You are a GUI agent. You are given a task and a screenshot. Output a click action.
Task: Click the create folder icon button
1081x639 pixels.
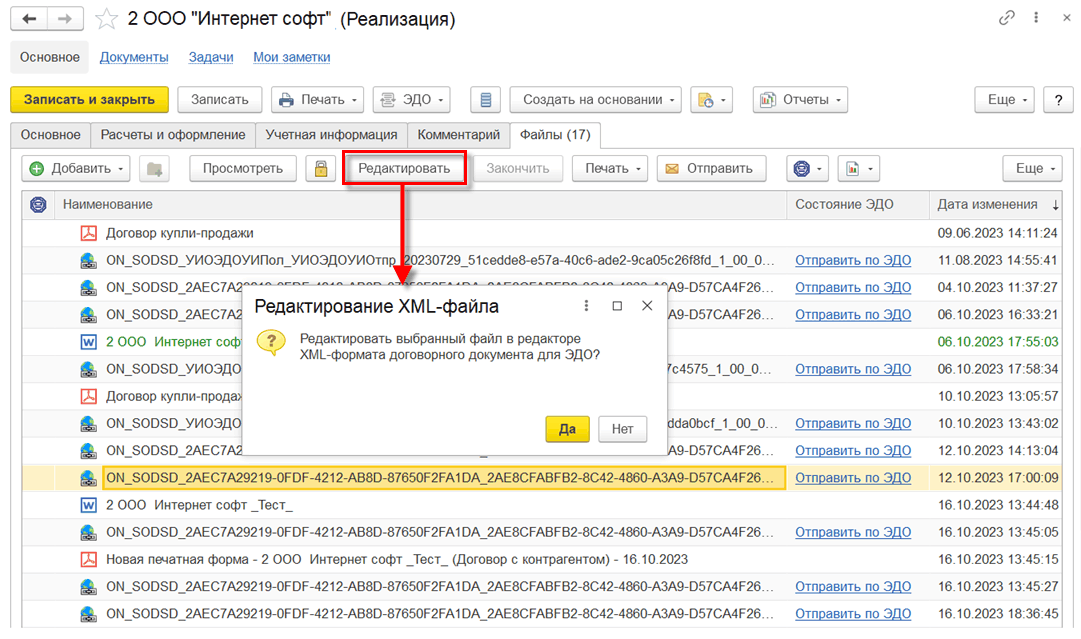click(154, 168)
